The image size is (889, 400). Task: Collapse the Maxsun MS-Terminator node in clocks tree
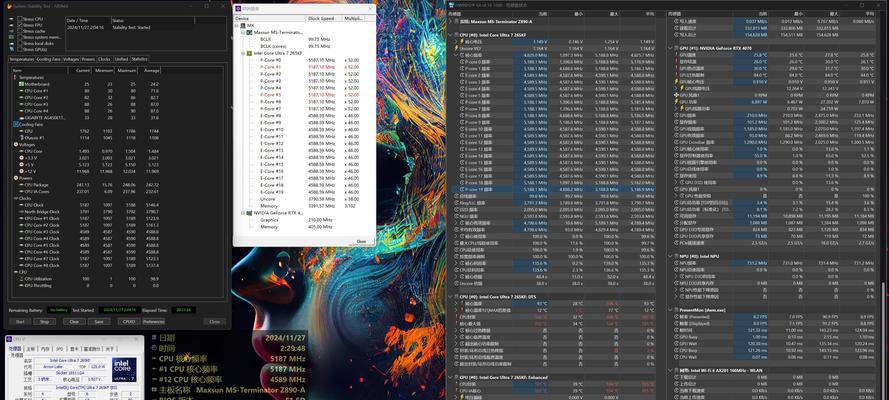[243, 32]
